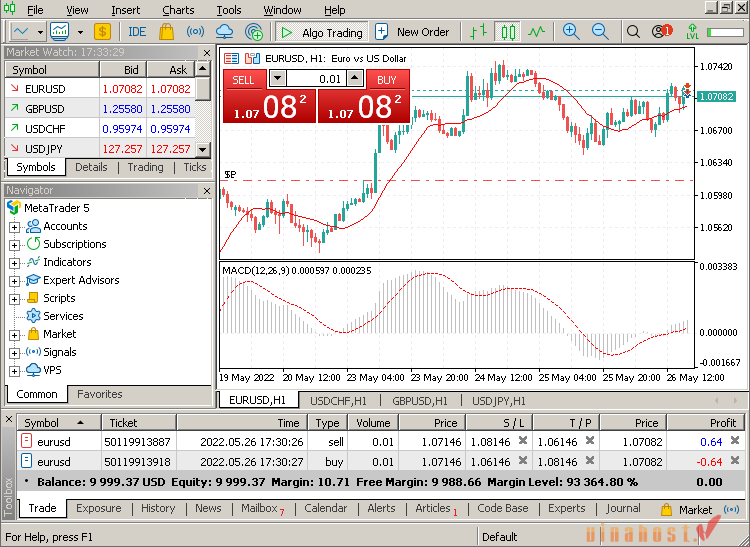Click the New Order button
Viewport: 750px width, 547px height.
click(412, 32)
